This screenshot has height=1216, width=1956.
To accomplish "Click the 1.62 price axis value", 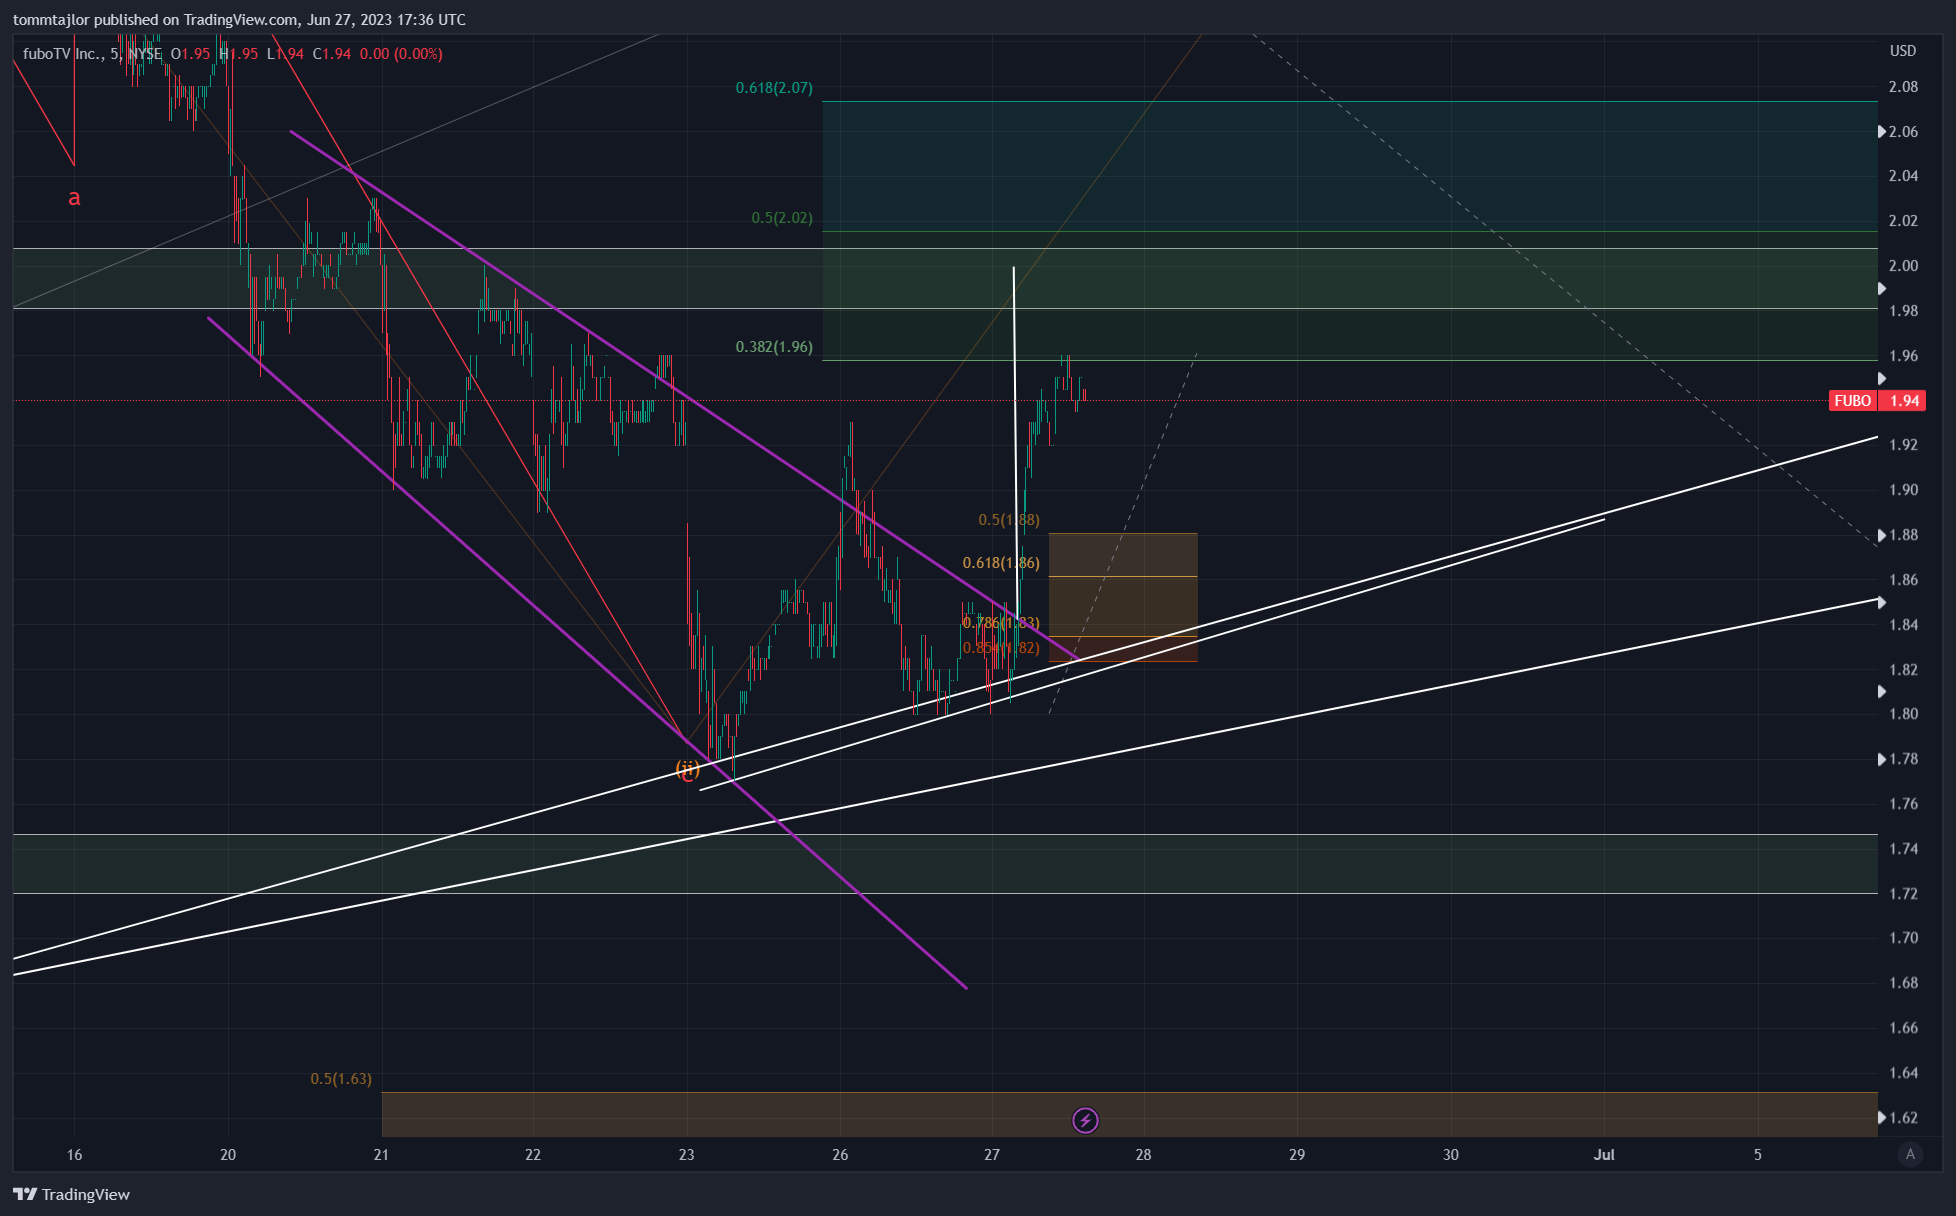I will pyautogui.click(x=1903, y=1118).
